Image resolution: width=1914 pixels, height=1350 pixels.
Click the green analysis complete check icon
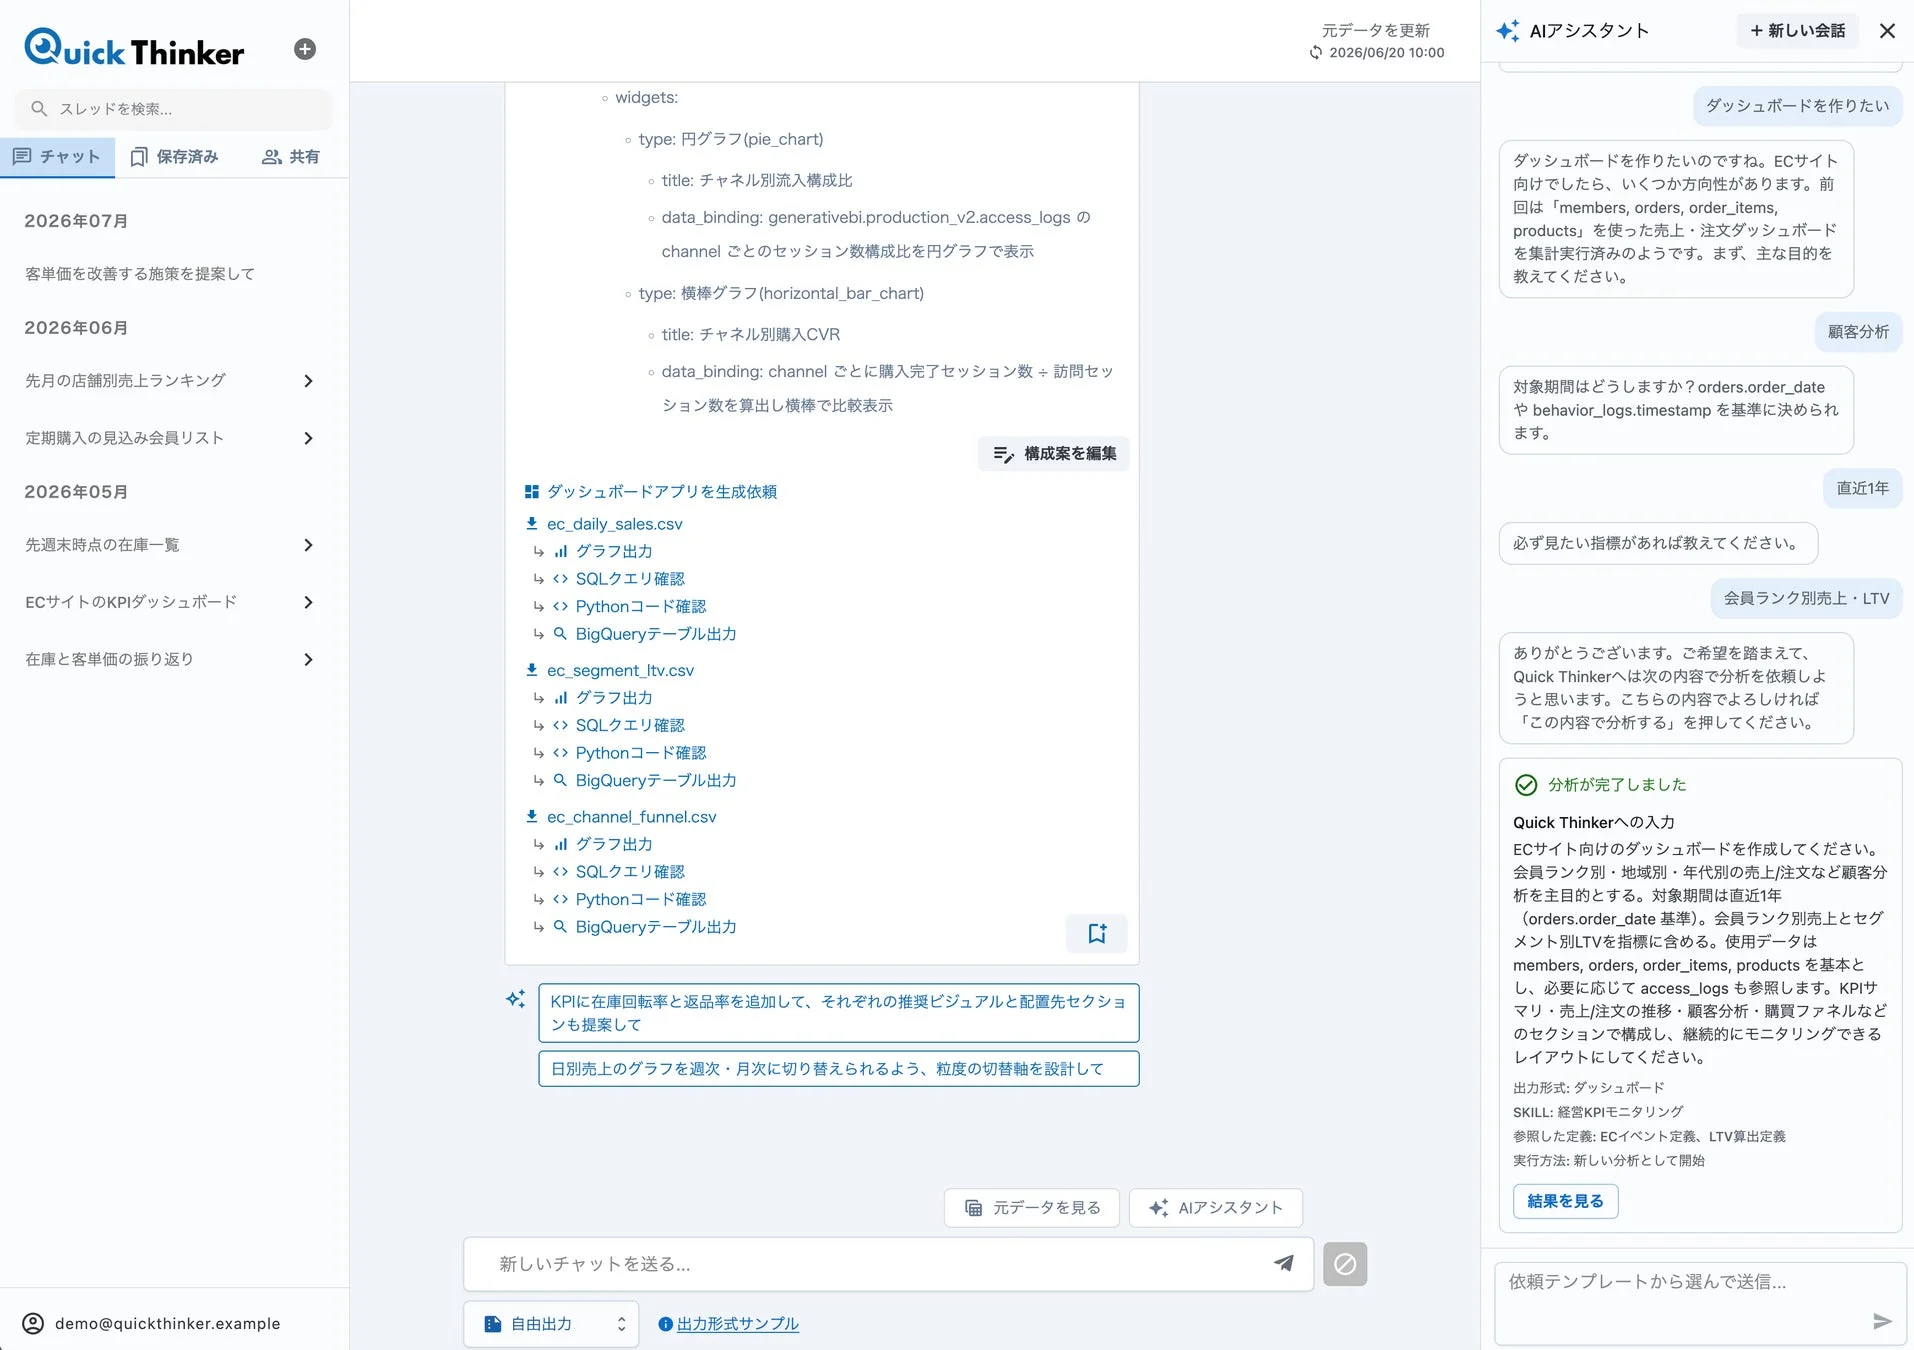coord(1526,785)
